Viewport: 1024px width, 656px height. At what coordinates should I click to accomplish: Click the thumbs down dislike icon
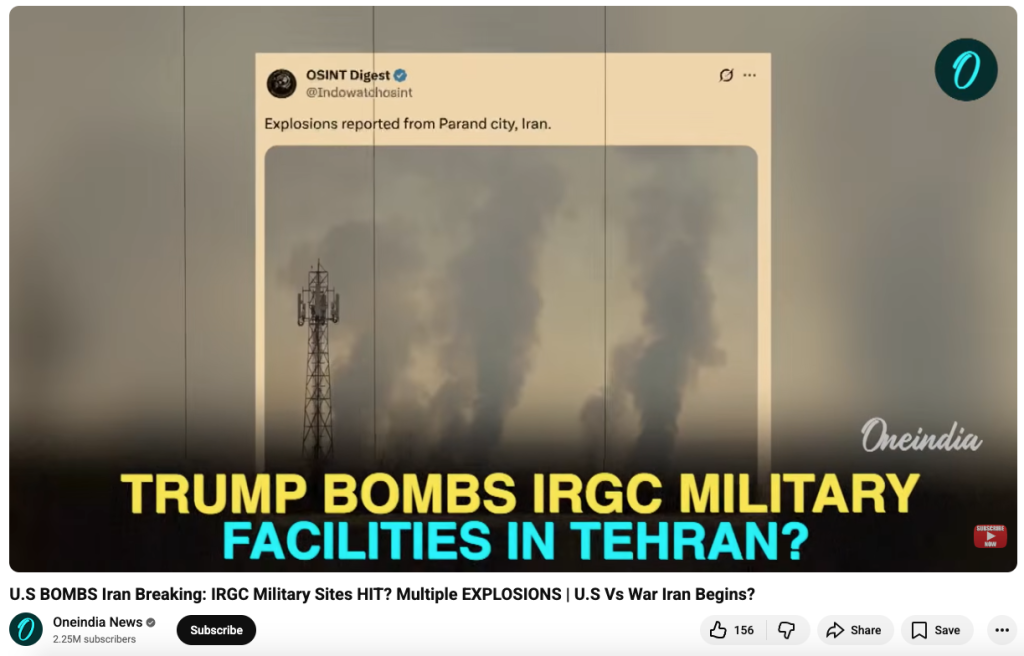[787, 630]
